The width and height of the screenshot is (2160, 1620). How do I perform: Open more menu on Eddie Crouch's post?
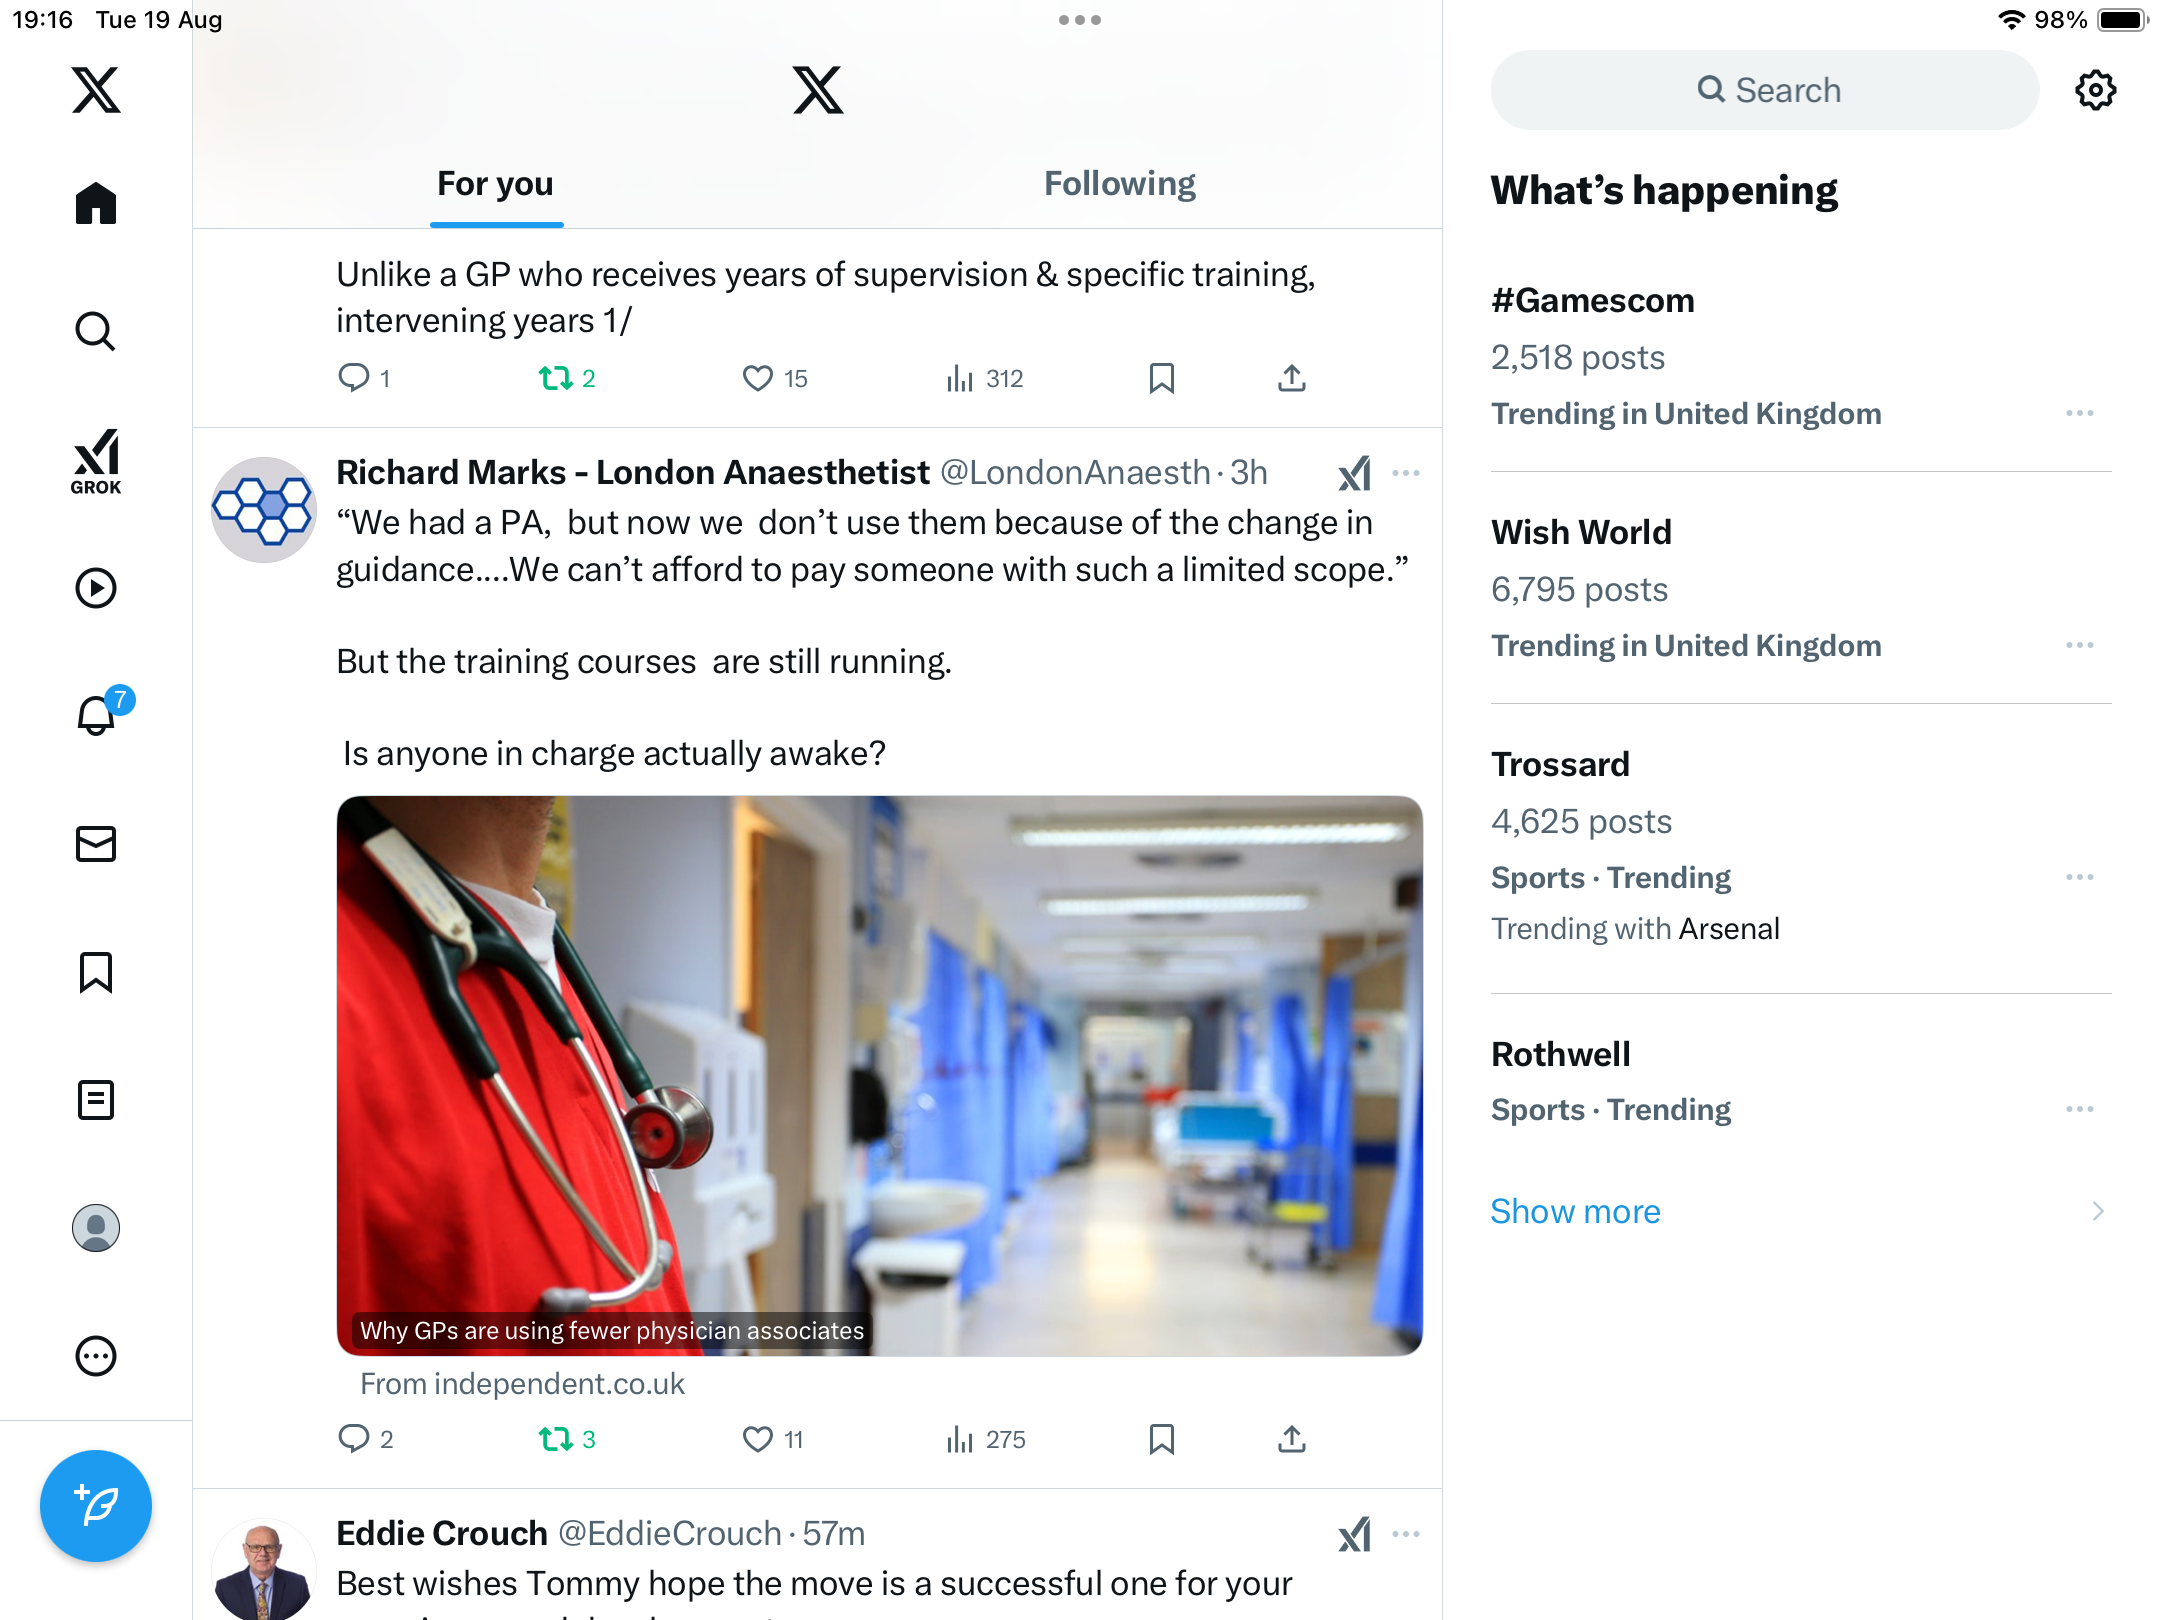tap(1406, 1534)
